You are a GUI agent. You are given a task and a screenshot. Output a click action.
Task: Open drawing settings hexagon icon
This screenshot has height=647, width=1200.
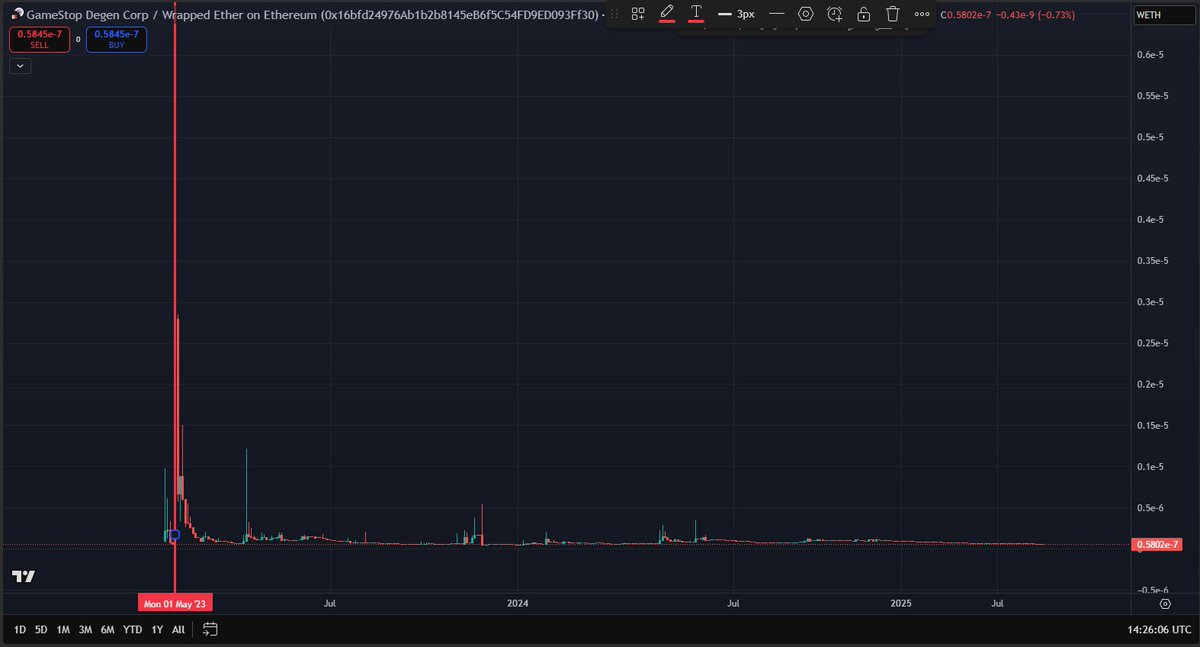pyautogui.click(x=806, y=14)
